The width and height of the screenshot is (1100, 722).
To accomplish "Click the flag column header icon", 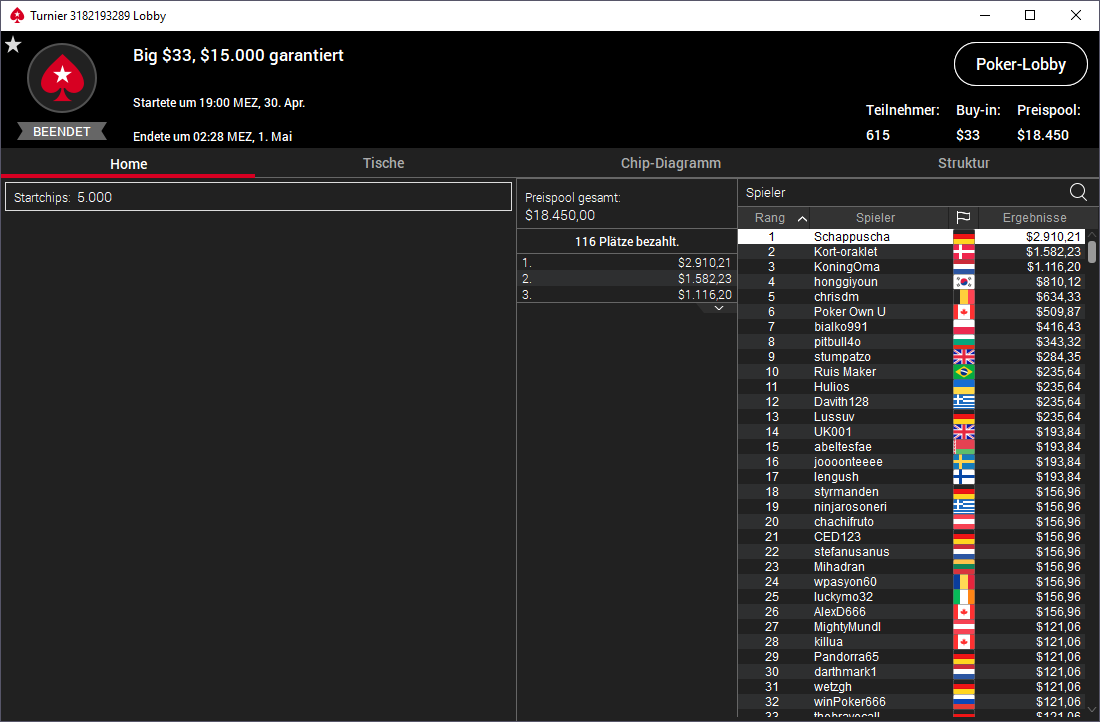I will click(x=963, y=218).
